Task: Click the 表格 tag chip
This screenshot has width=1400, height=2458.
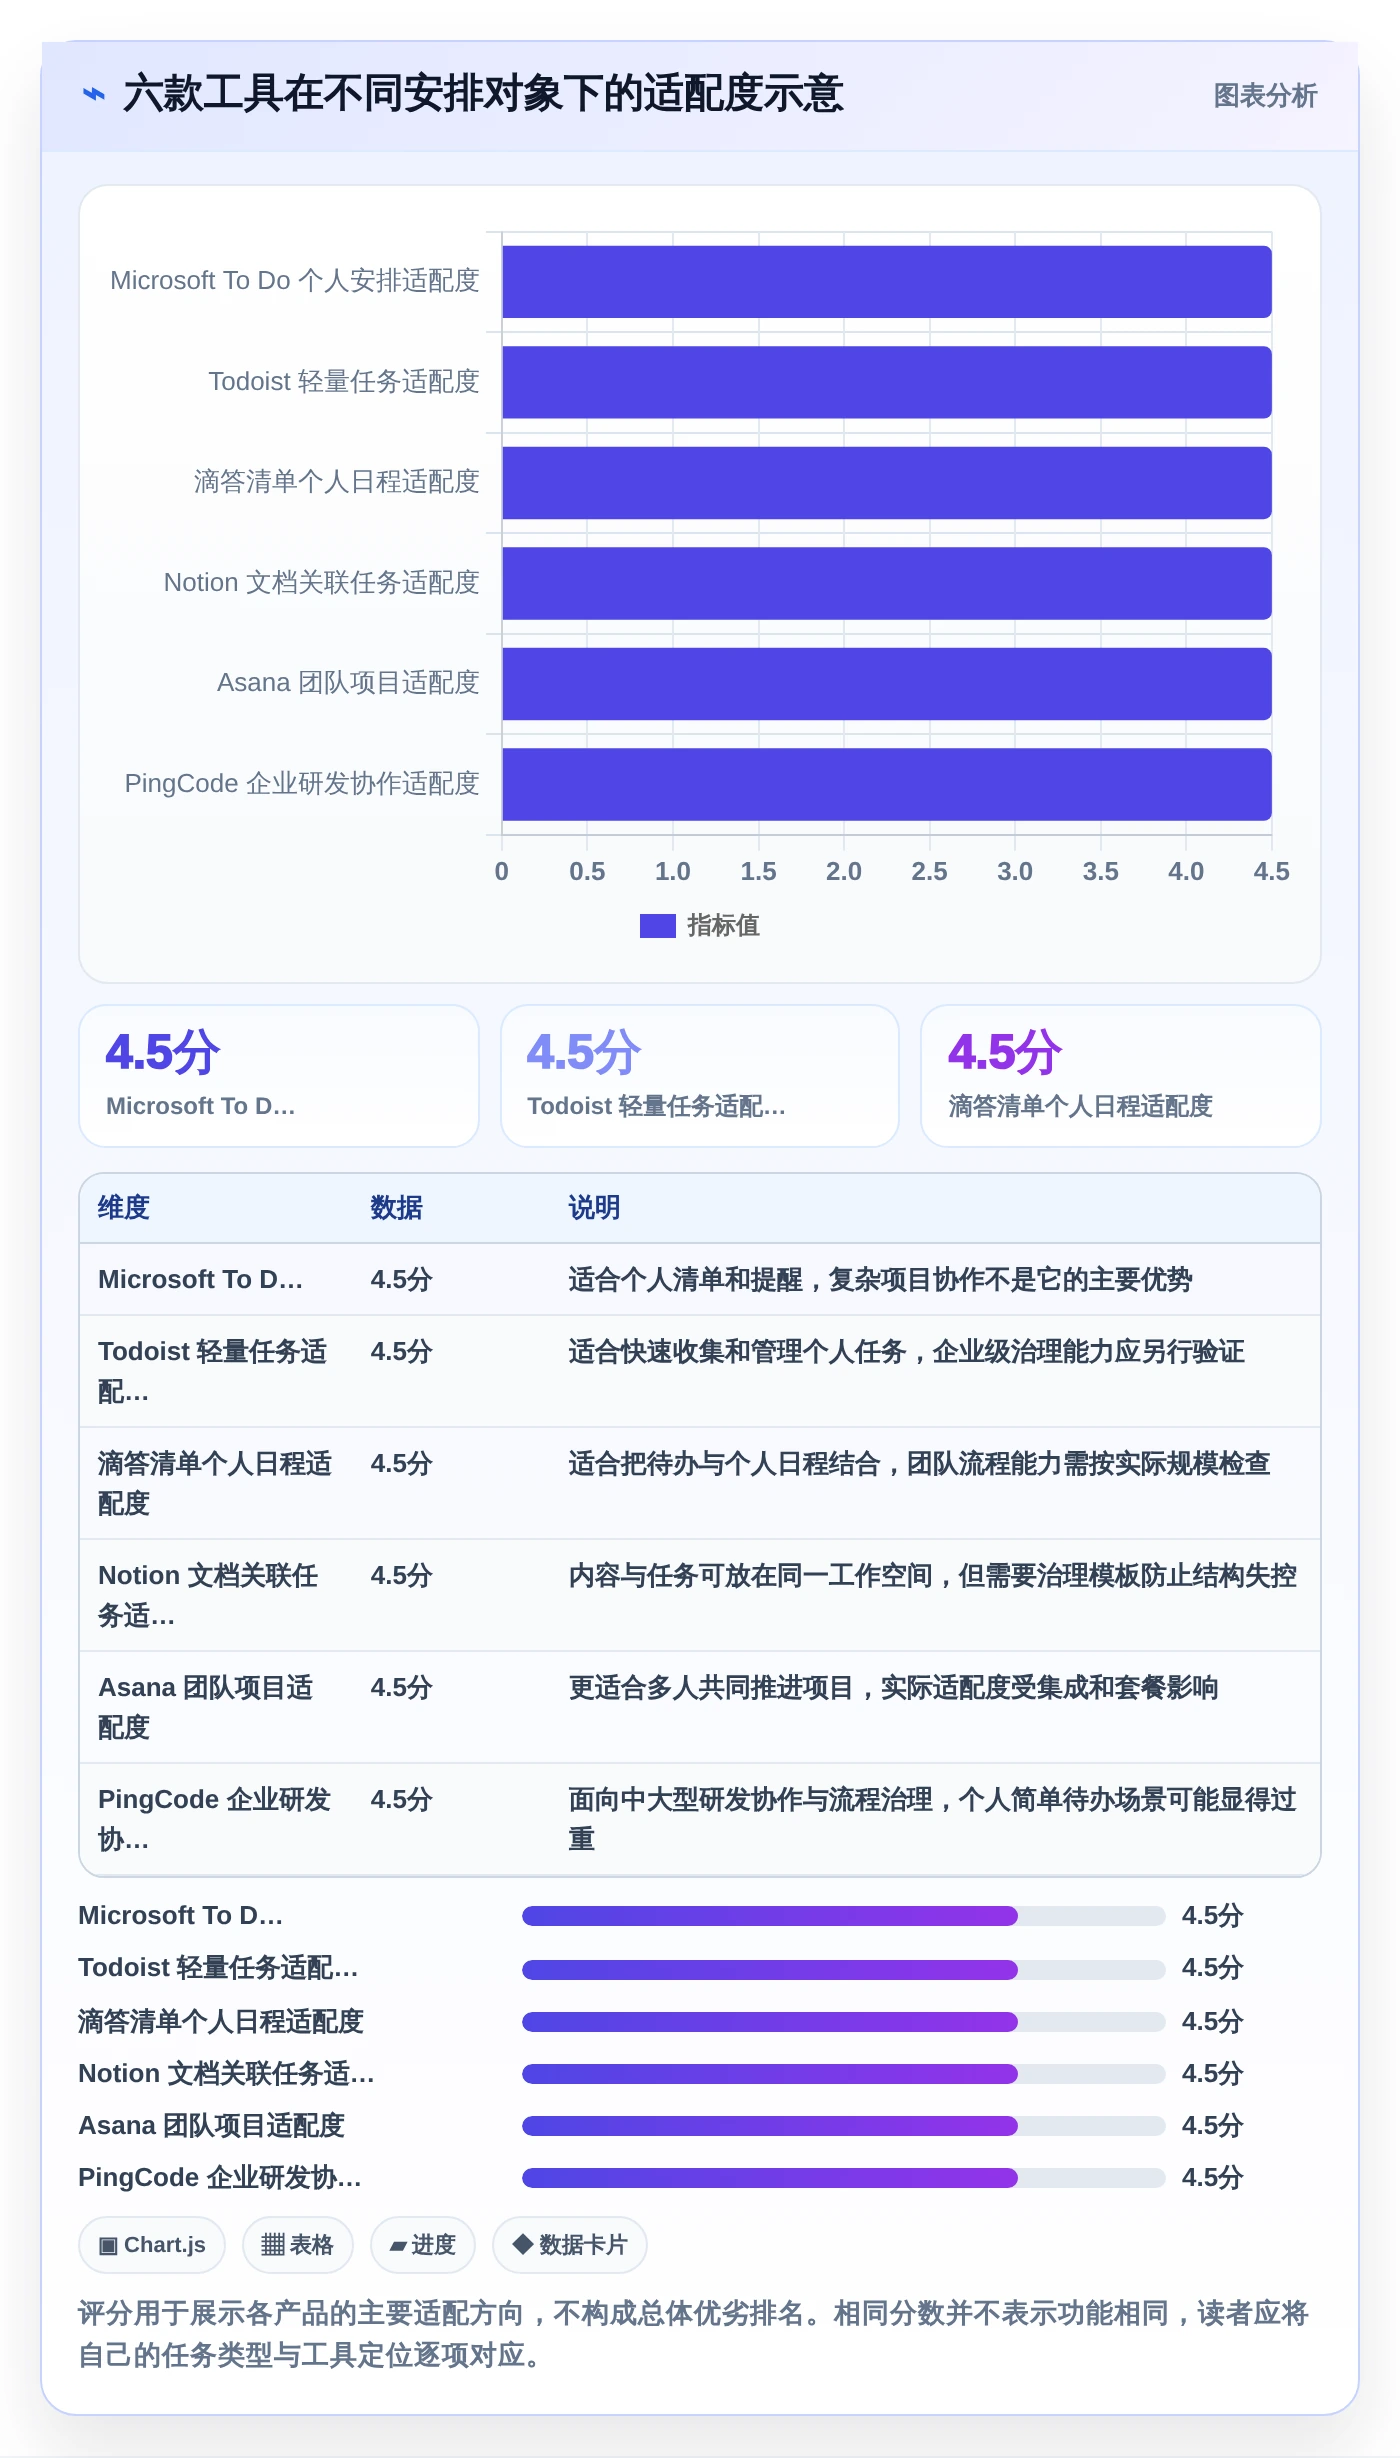Action: click(x=298, y=2245)
